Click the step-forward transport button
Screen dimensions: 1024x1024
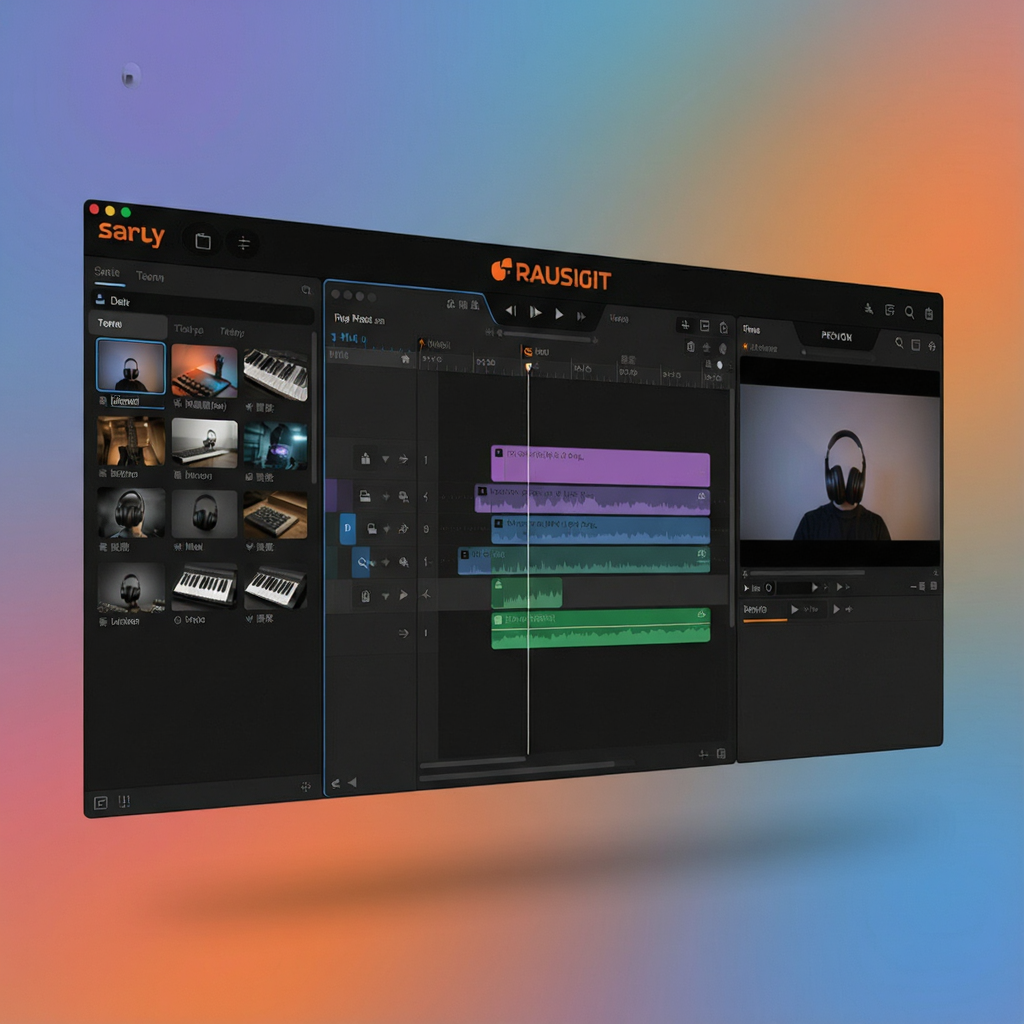[536, 312]
